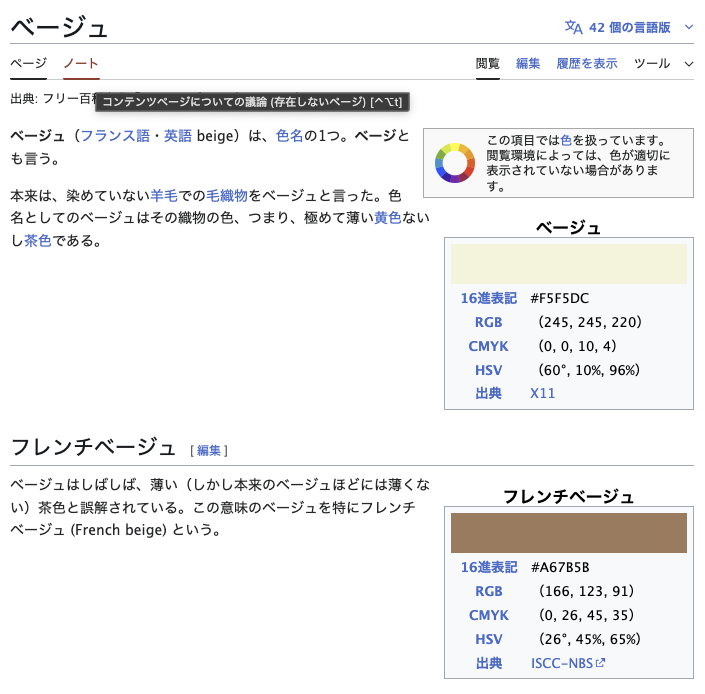
Task: Click the first 16進表記 label link
Action: coord(489,298)
